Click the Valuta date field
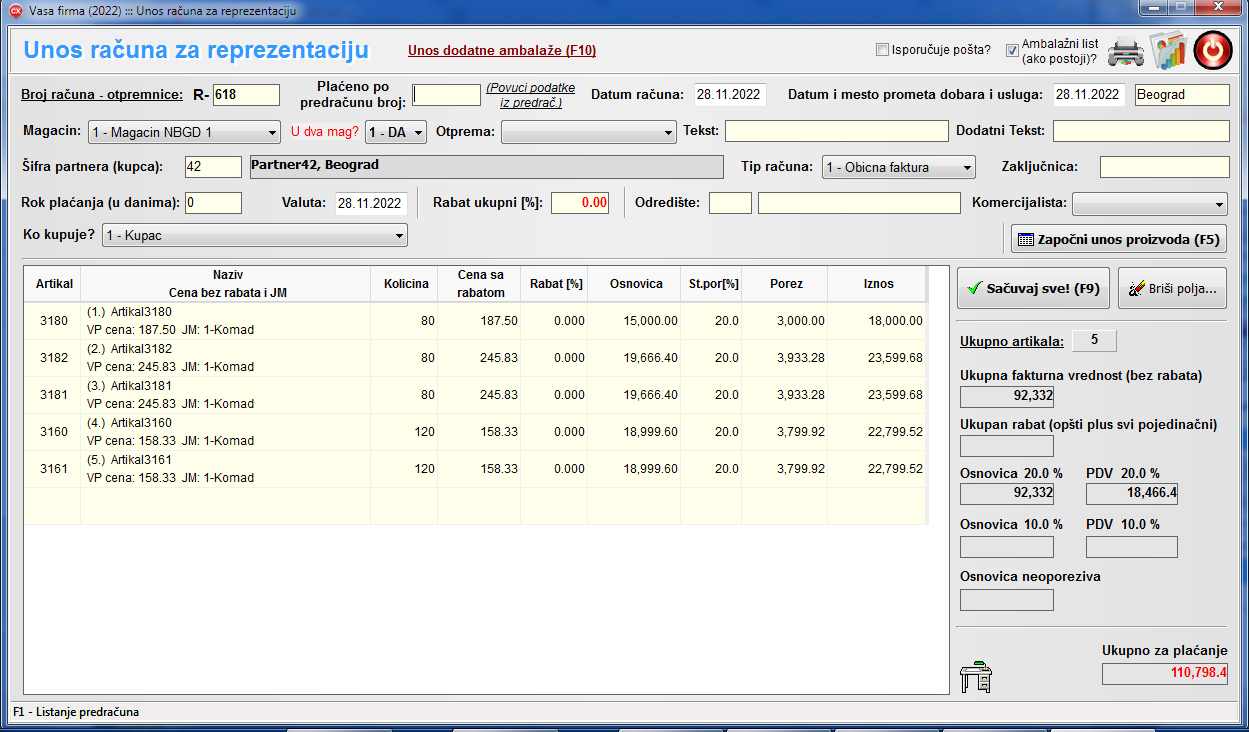Screen dimensions: 1249x732 pos(371,203)
